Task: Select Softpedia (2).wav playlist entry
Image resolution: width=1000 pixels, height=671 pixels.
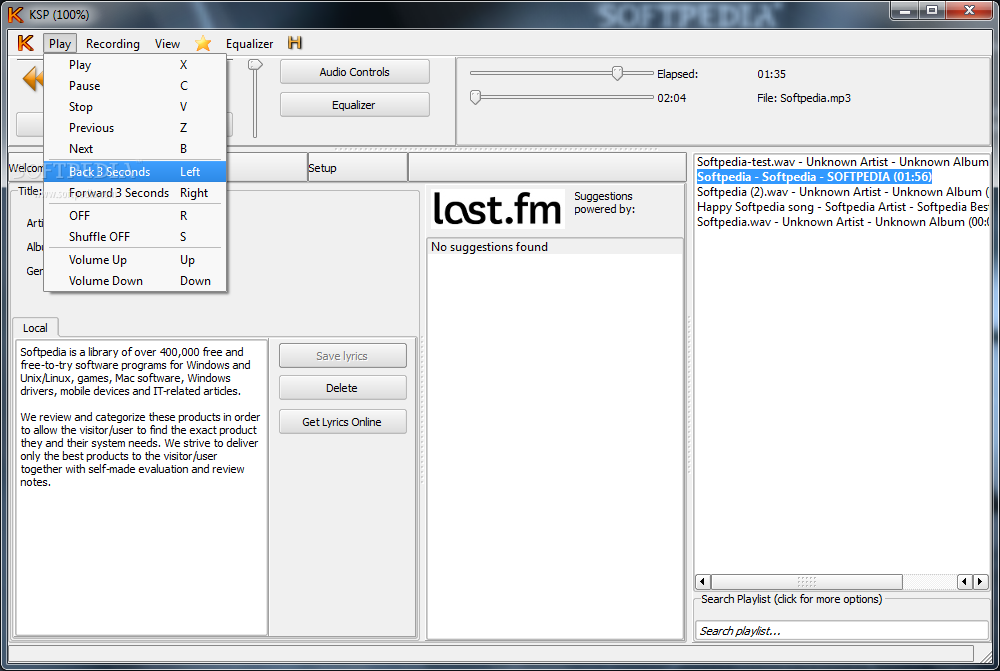Action: [x=842, y=192]
